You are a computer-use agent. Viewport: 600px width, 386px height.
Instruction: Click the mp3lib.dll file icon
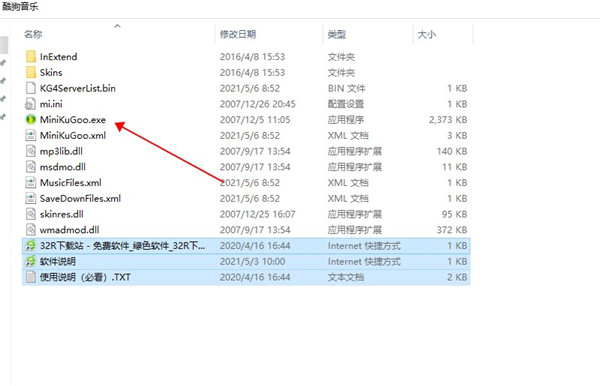tap(31, 151)
